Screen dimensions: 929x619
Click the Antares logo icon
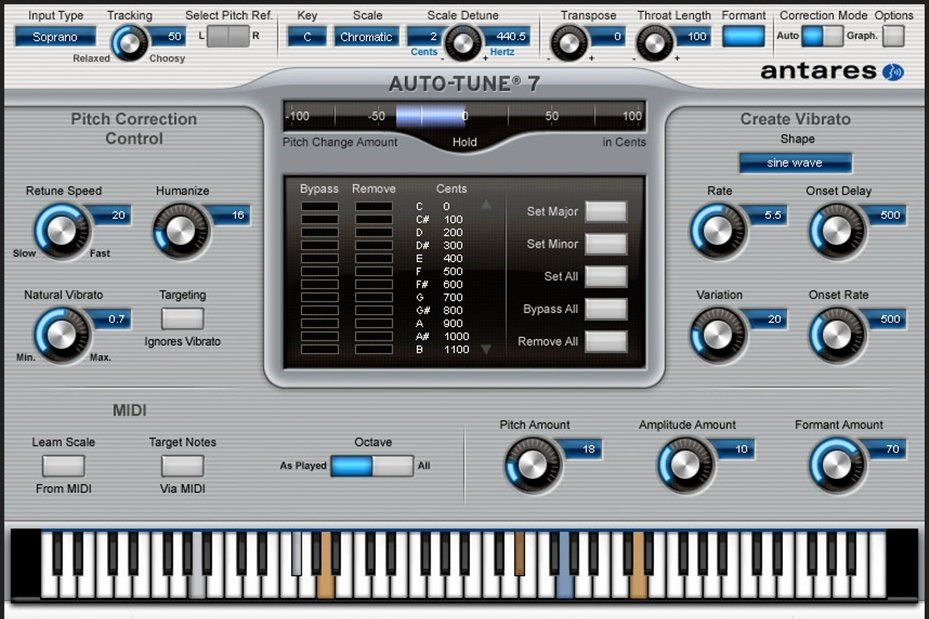click(891, 71)
